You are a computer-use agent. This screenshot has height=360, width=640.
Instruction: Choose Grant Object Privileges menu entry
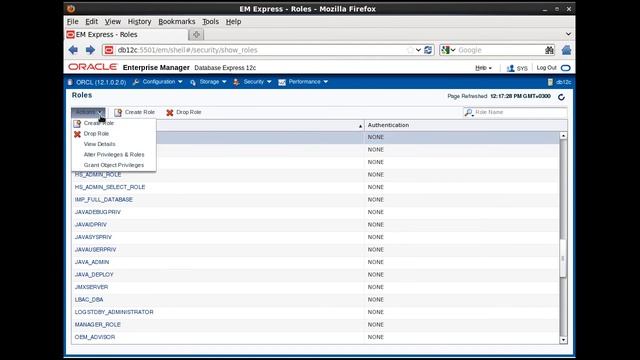pos(114,165)
